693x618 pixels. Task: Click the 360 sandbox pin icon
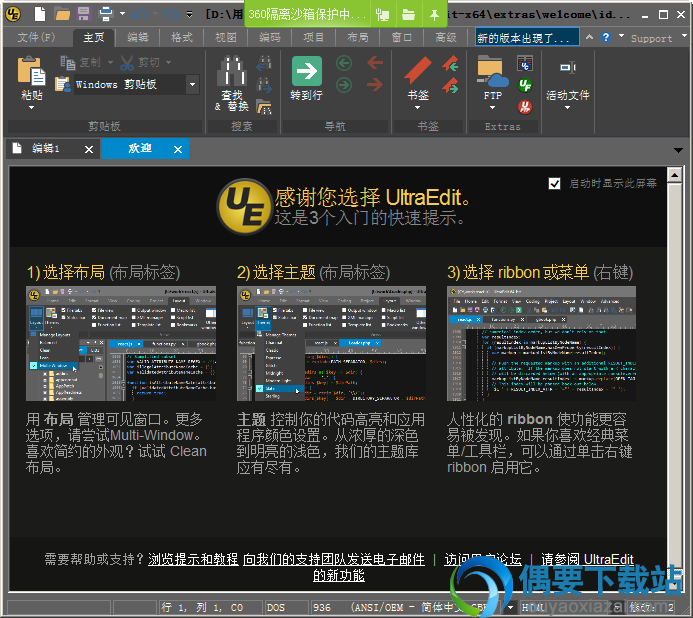pos(434,15)
